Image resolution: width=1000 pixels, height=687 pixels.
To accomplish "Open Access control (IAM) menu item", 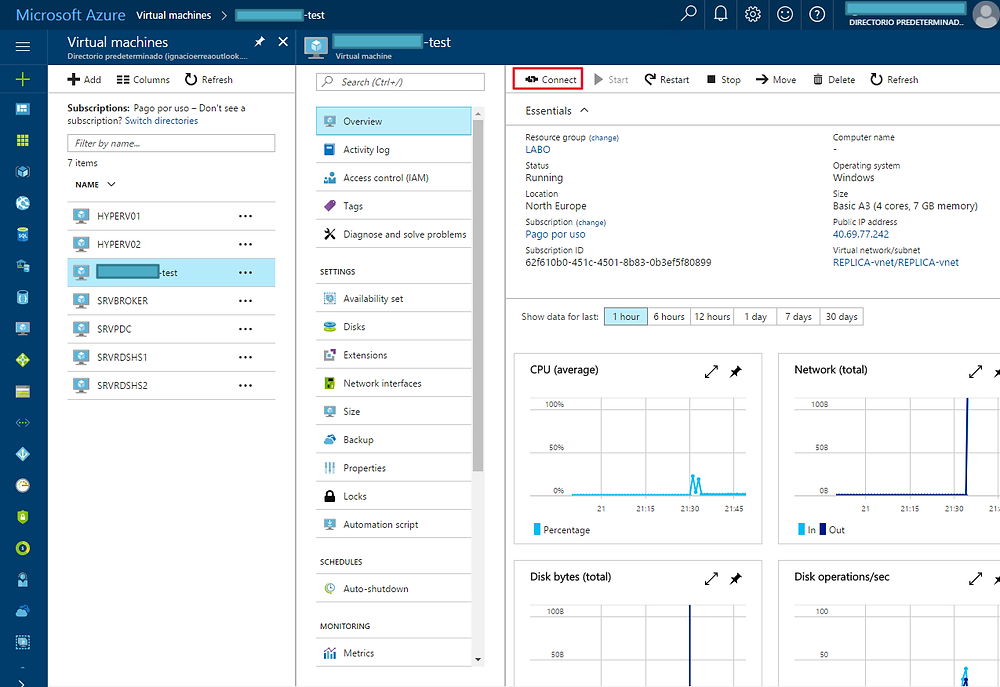I will point(393,177).
